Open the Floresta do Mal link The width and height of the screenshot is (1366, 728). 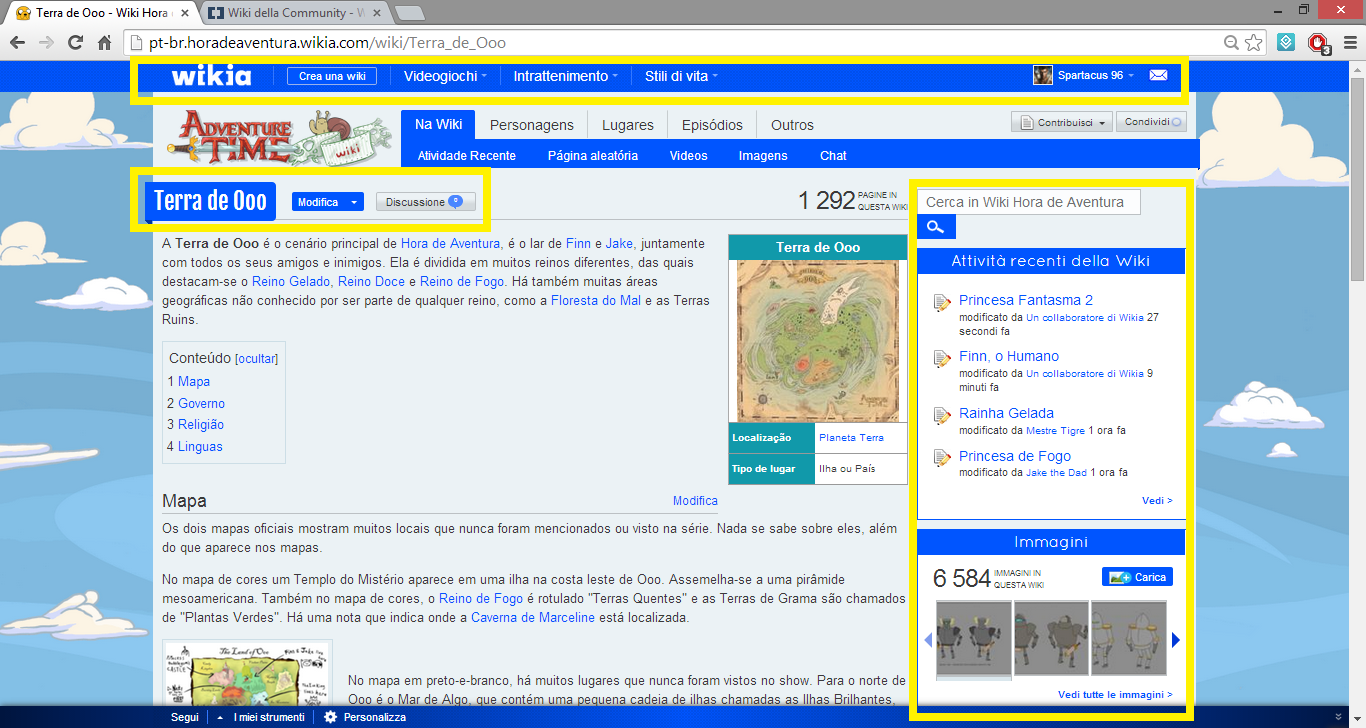[x=596, y=300]
